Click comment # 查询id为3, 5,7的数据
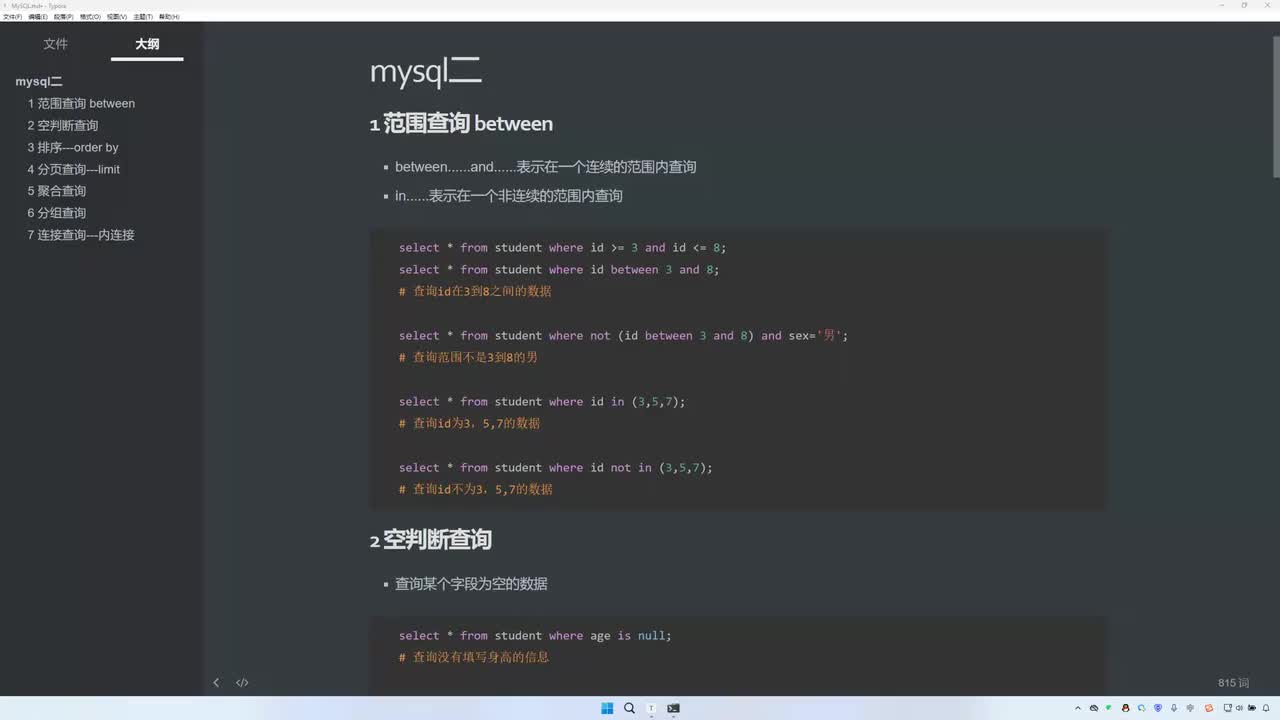This screenshot has height=720, width=1280. pos(469,424)
